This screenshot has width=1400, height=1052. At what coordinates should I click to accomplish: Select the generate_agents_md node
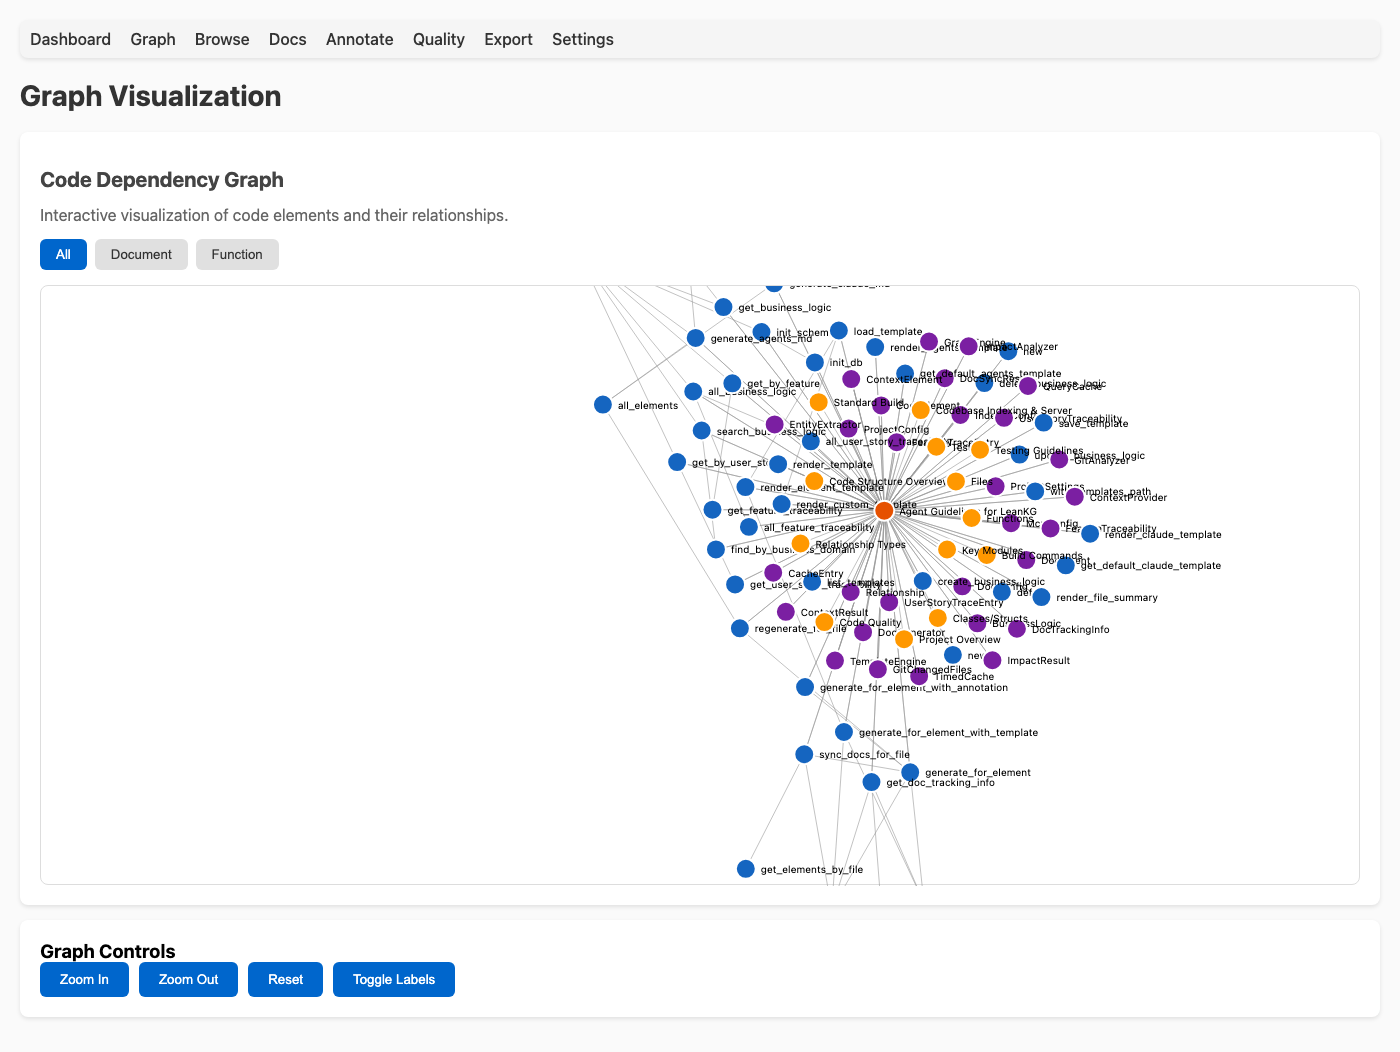695,337
